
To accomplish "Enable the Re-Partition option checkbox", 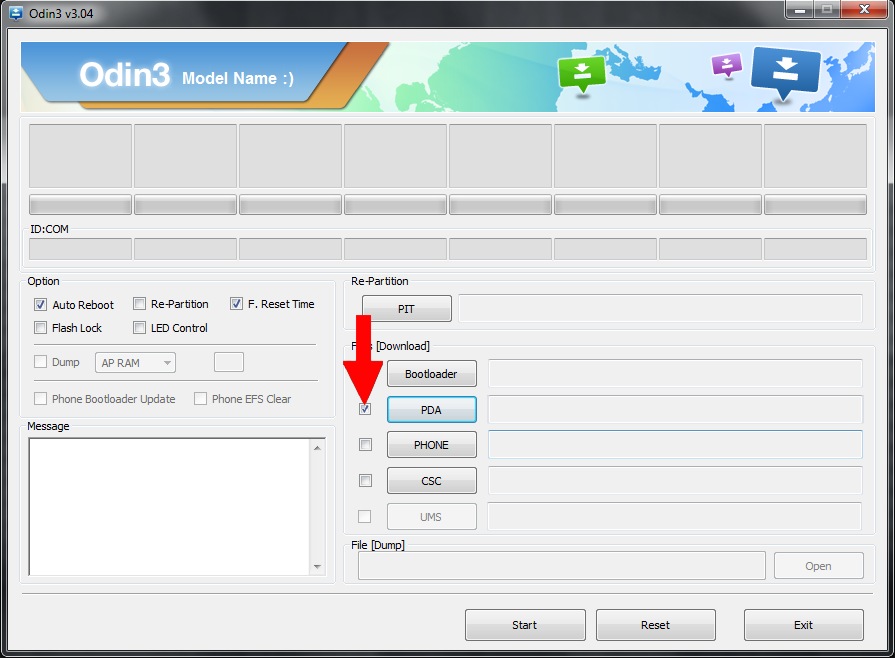I will tap(139, 304).
